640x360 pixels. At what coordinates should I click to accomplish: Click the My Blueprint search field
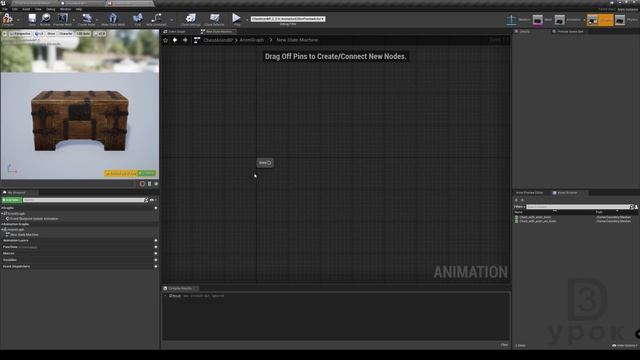(x=85, y=200)
